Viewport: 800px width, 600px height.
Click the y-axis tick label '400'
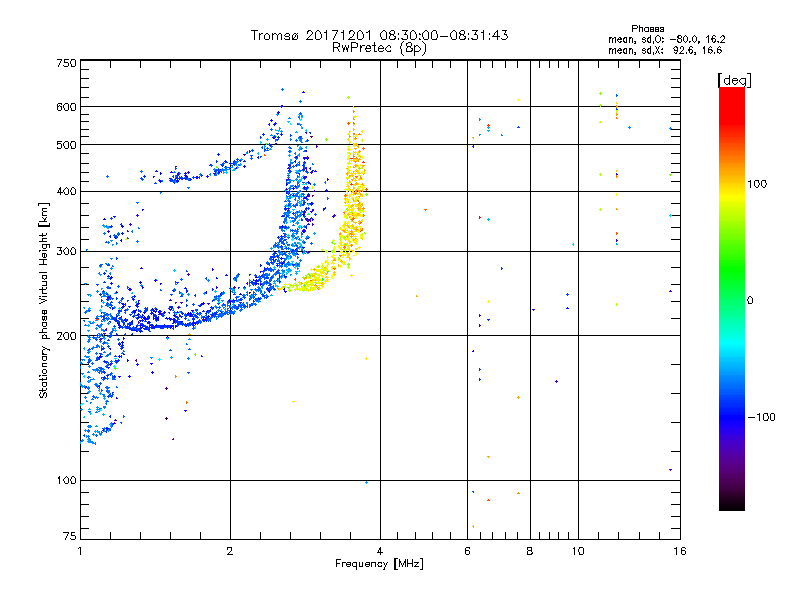(x=66, y=192)
